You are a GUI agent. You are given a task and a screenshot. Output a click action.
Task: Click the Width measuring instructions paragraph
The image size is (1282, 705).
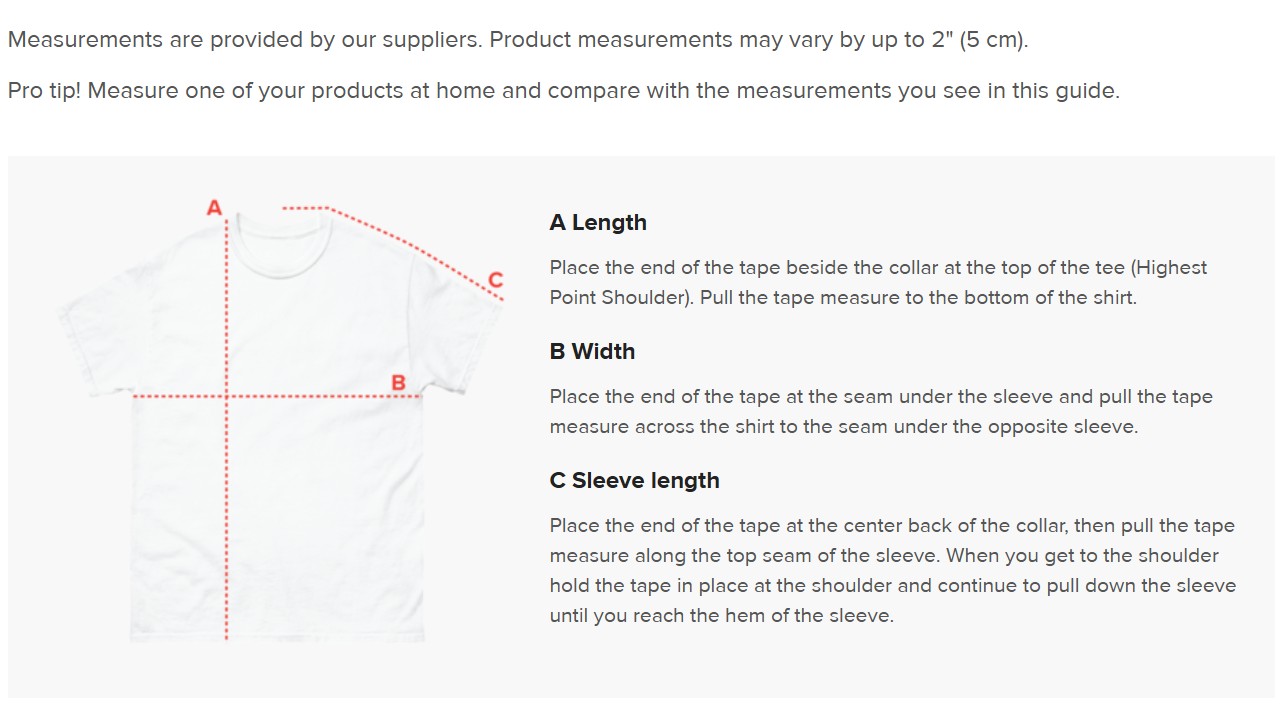880,412
